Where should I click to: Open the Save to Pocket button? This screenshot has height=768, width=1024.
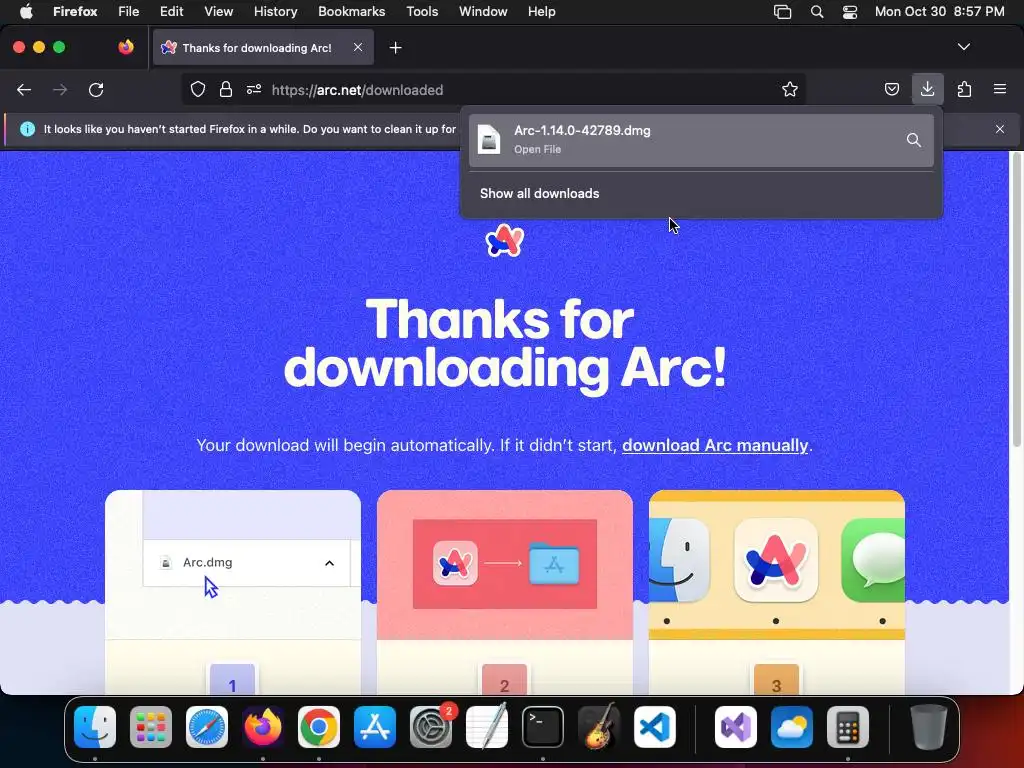coord(891,89)
